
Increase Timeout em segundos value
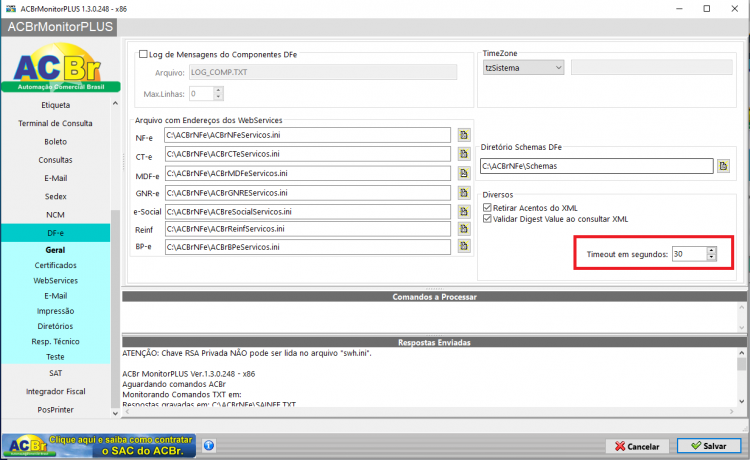tap(712, 250)
